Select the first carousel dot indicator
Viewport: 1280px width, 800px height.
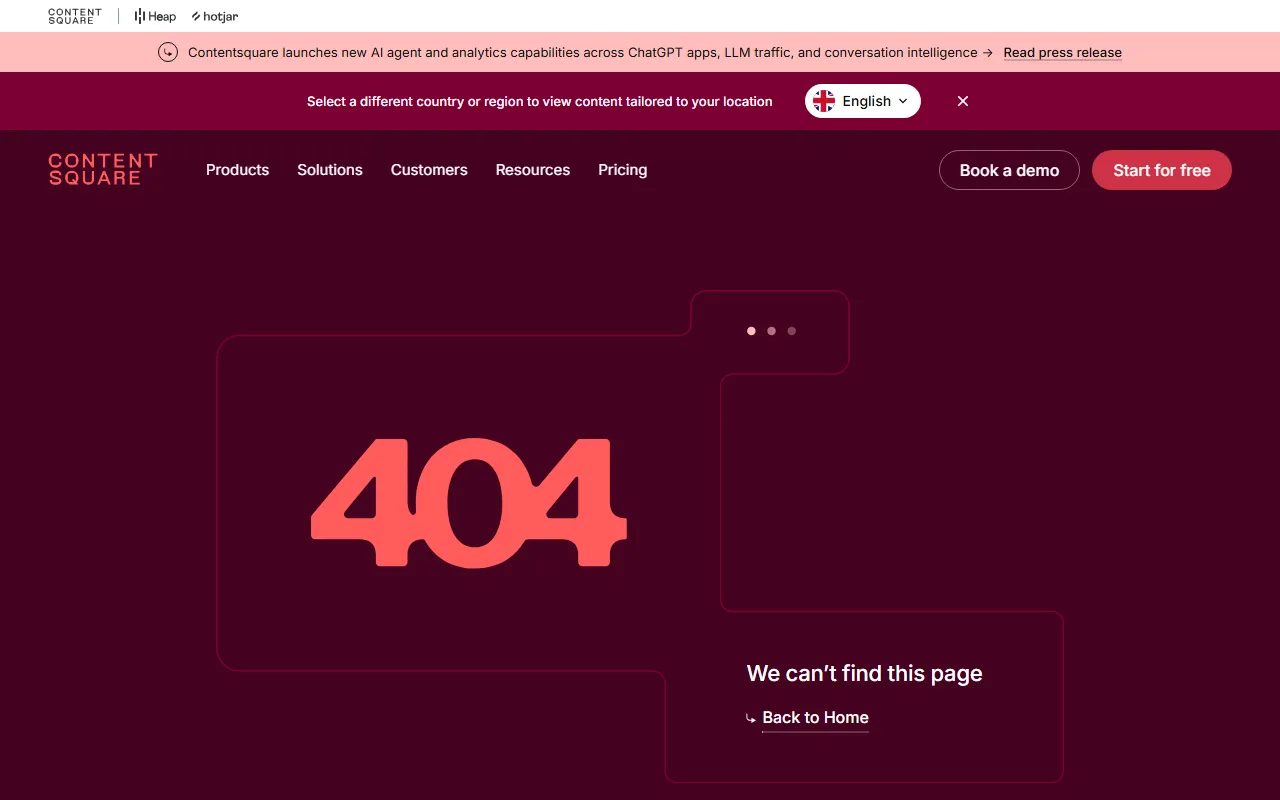751,331
